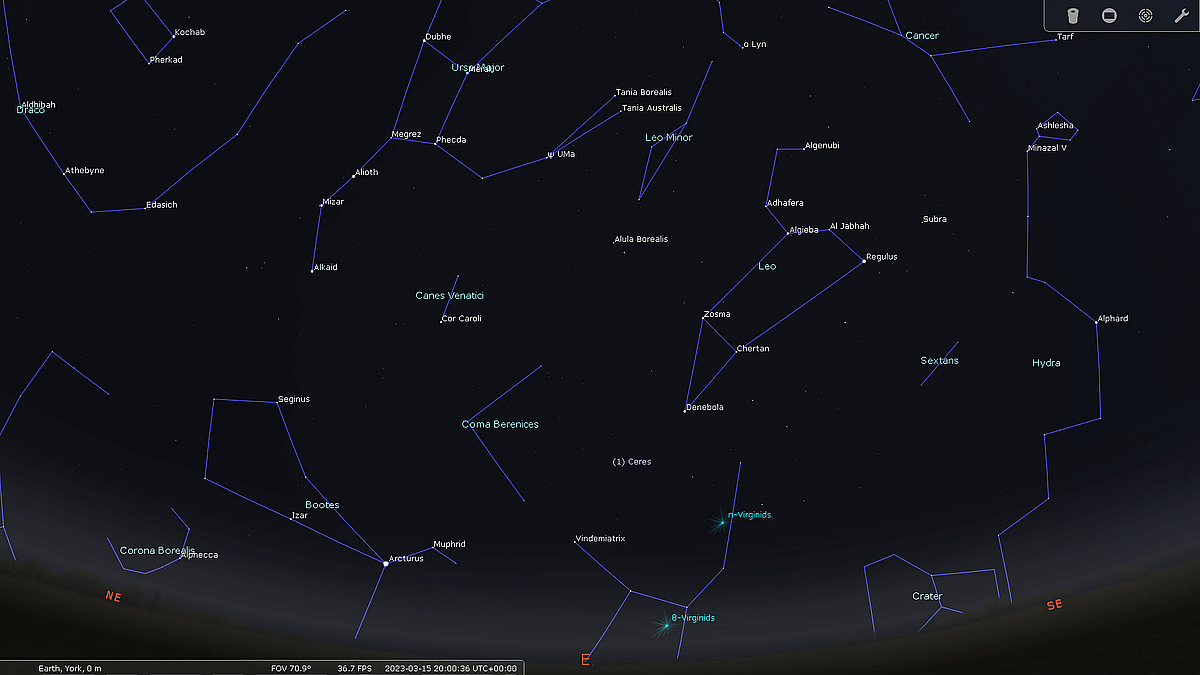This screenshot has height=675, width=1200.
Task: Pick the dwarf planet (1) Ceres
Action: (631, 462)
